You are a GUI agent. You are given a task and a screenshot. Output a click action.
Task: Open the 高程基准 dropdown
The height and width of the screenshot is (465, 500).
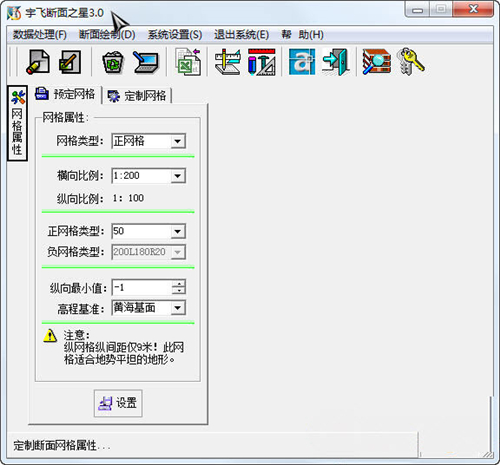pyautogui.click(x=178, y=308)
